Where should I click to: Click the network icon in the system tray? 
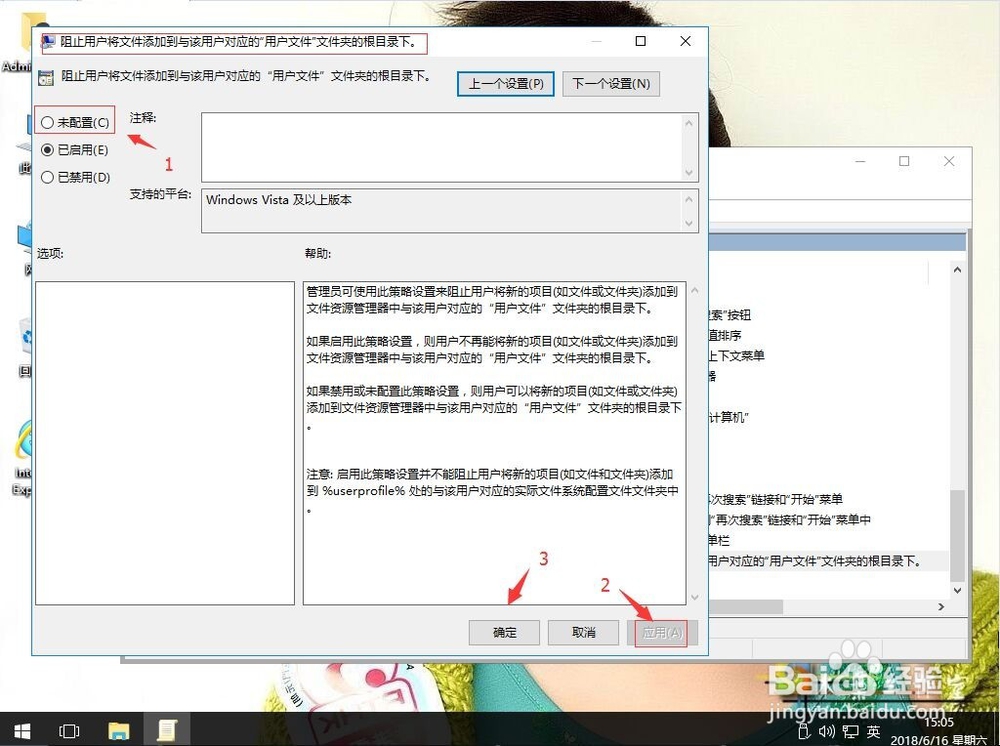(850, 730)
